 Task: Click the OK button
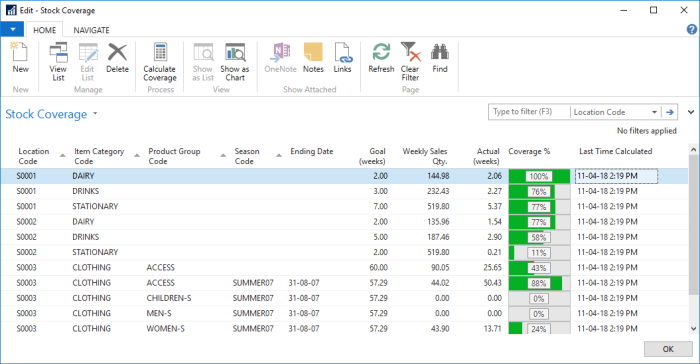click(x=668, y=349)
